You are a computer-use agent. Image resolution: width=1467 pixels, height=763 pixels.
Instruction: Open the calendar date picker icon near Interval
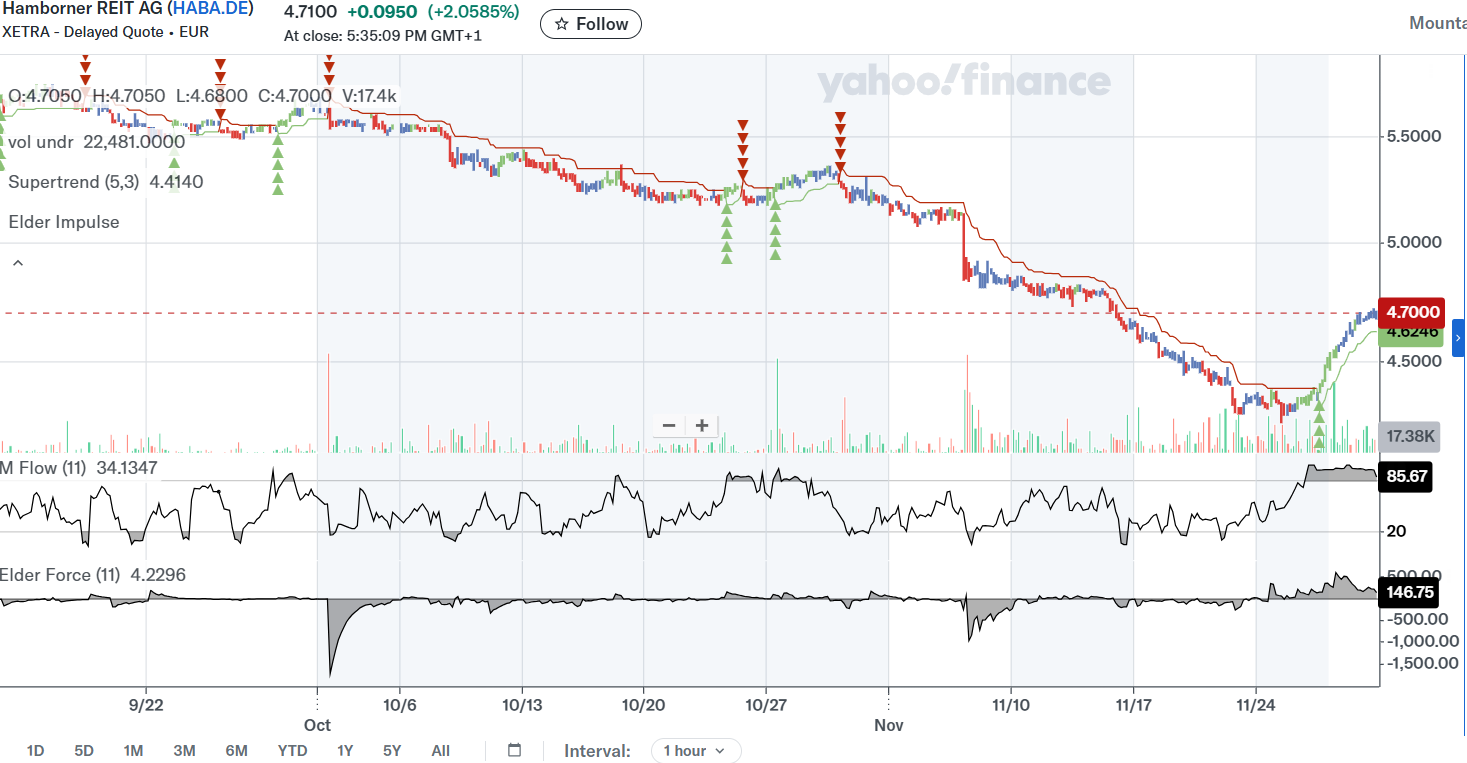pyautogui.click(x=513, y=750)
